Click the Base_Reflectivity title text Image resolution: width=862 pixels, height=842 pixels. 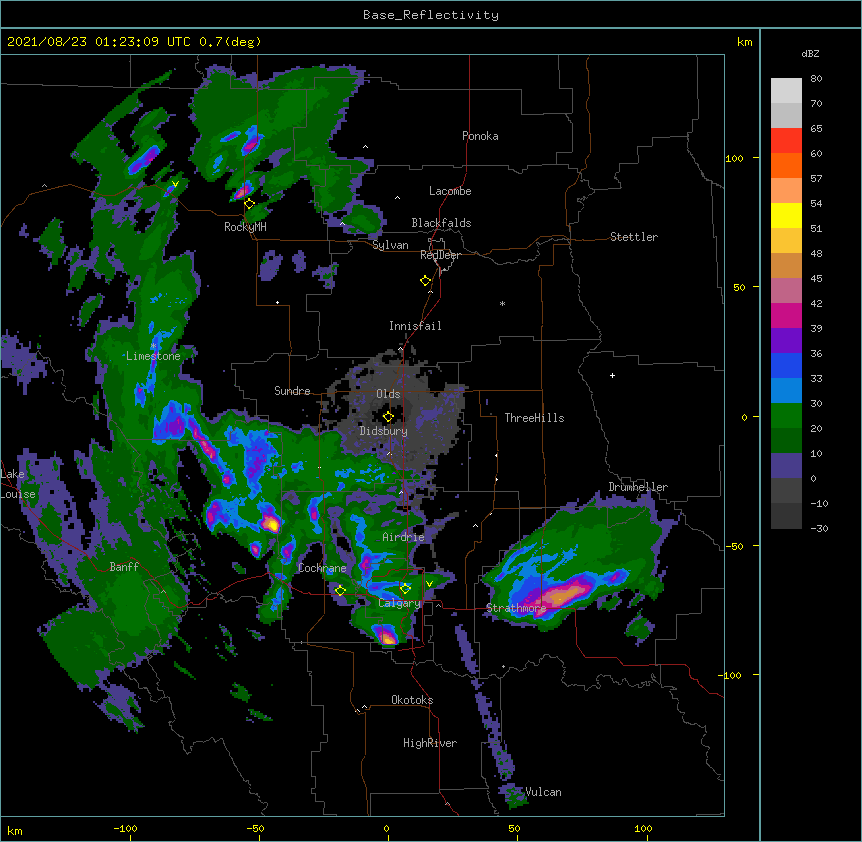tap(431, 15)
